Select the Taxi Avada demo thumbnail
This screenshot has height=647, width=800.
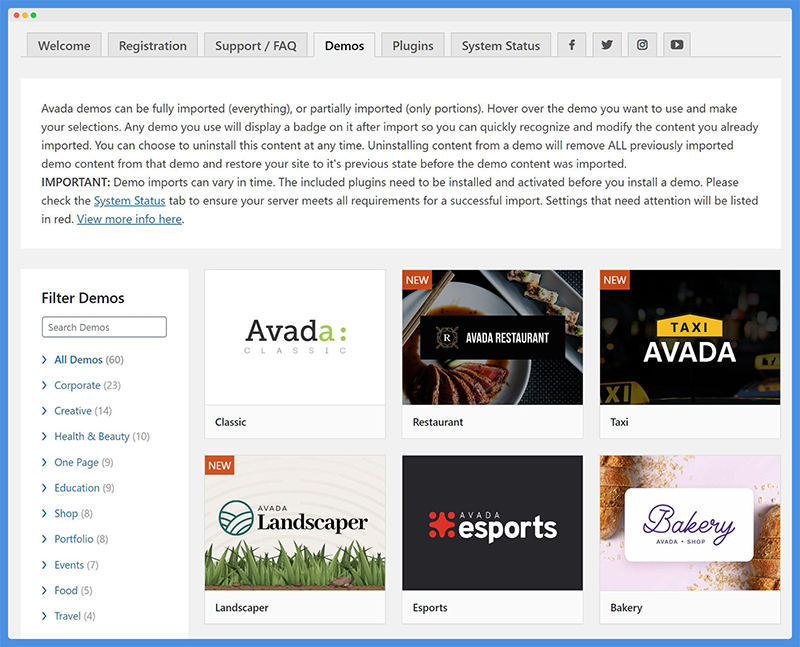tap(690, 337)
